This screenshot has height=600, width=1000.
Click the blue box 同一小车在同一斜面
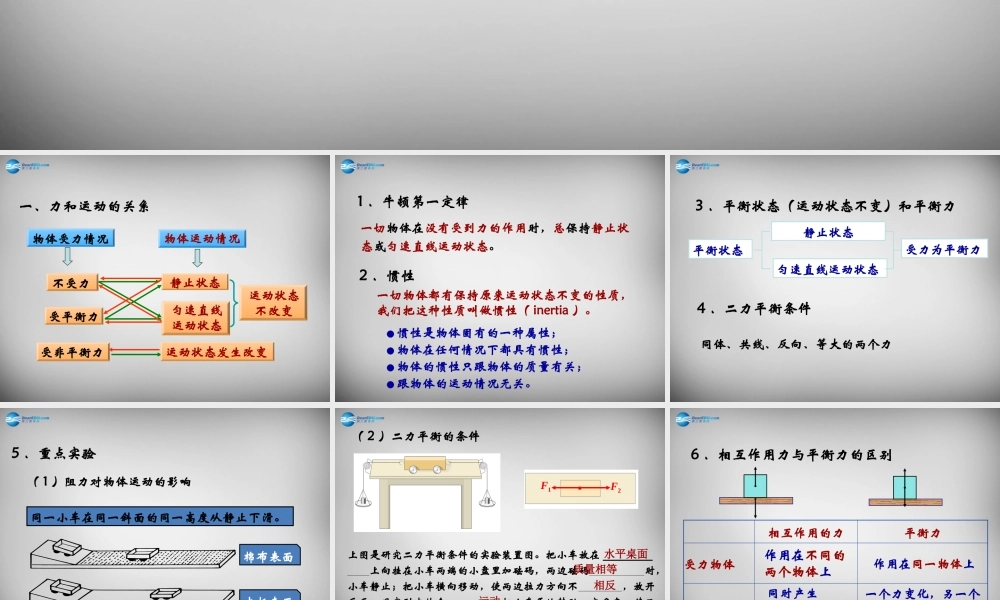160,516
